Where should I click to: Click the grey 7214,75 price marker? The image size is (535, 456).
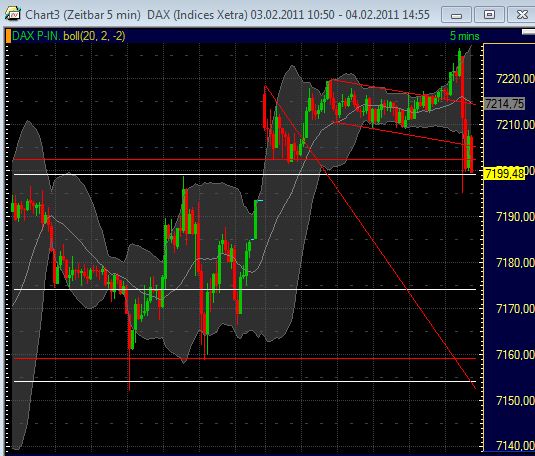[504, 103]
